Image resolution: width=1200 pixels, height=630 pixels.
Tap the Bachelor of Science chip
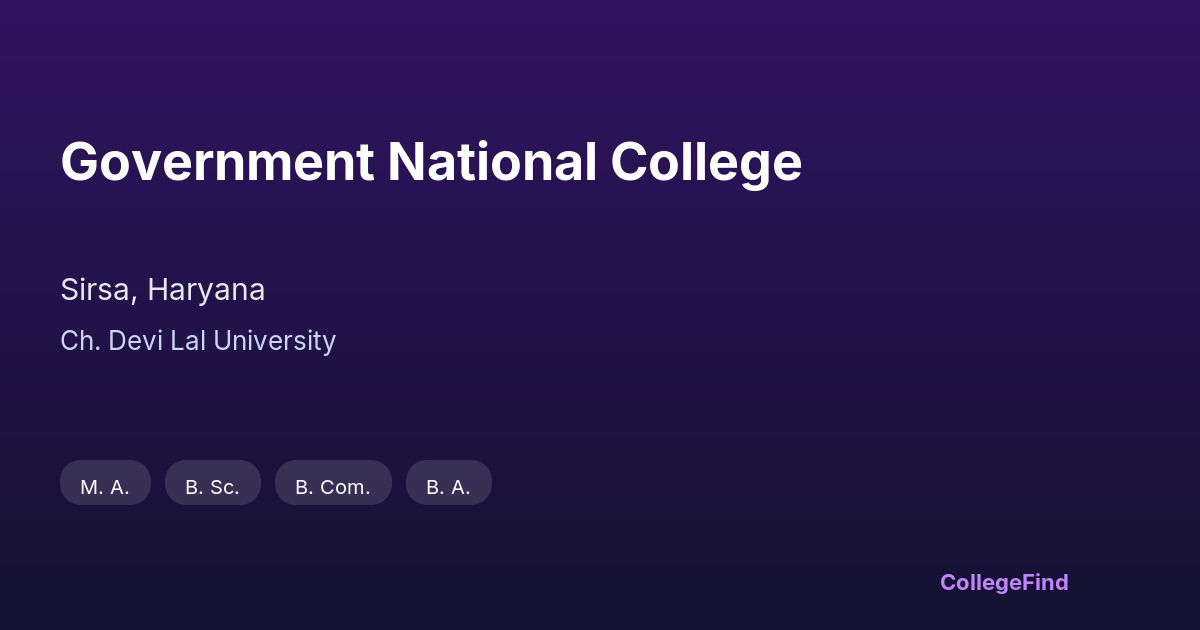click(x=212, y=483)
